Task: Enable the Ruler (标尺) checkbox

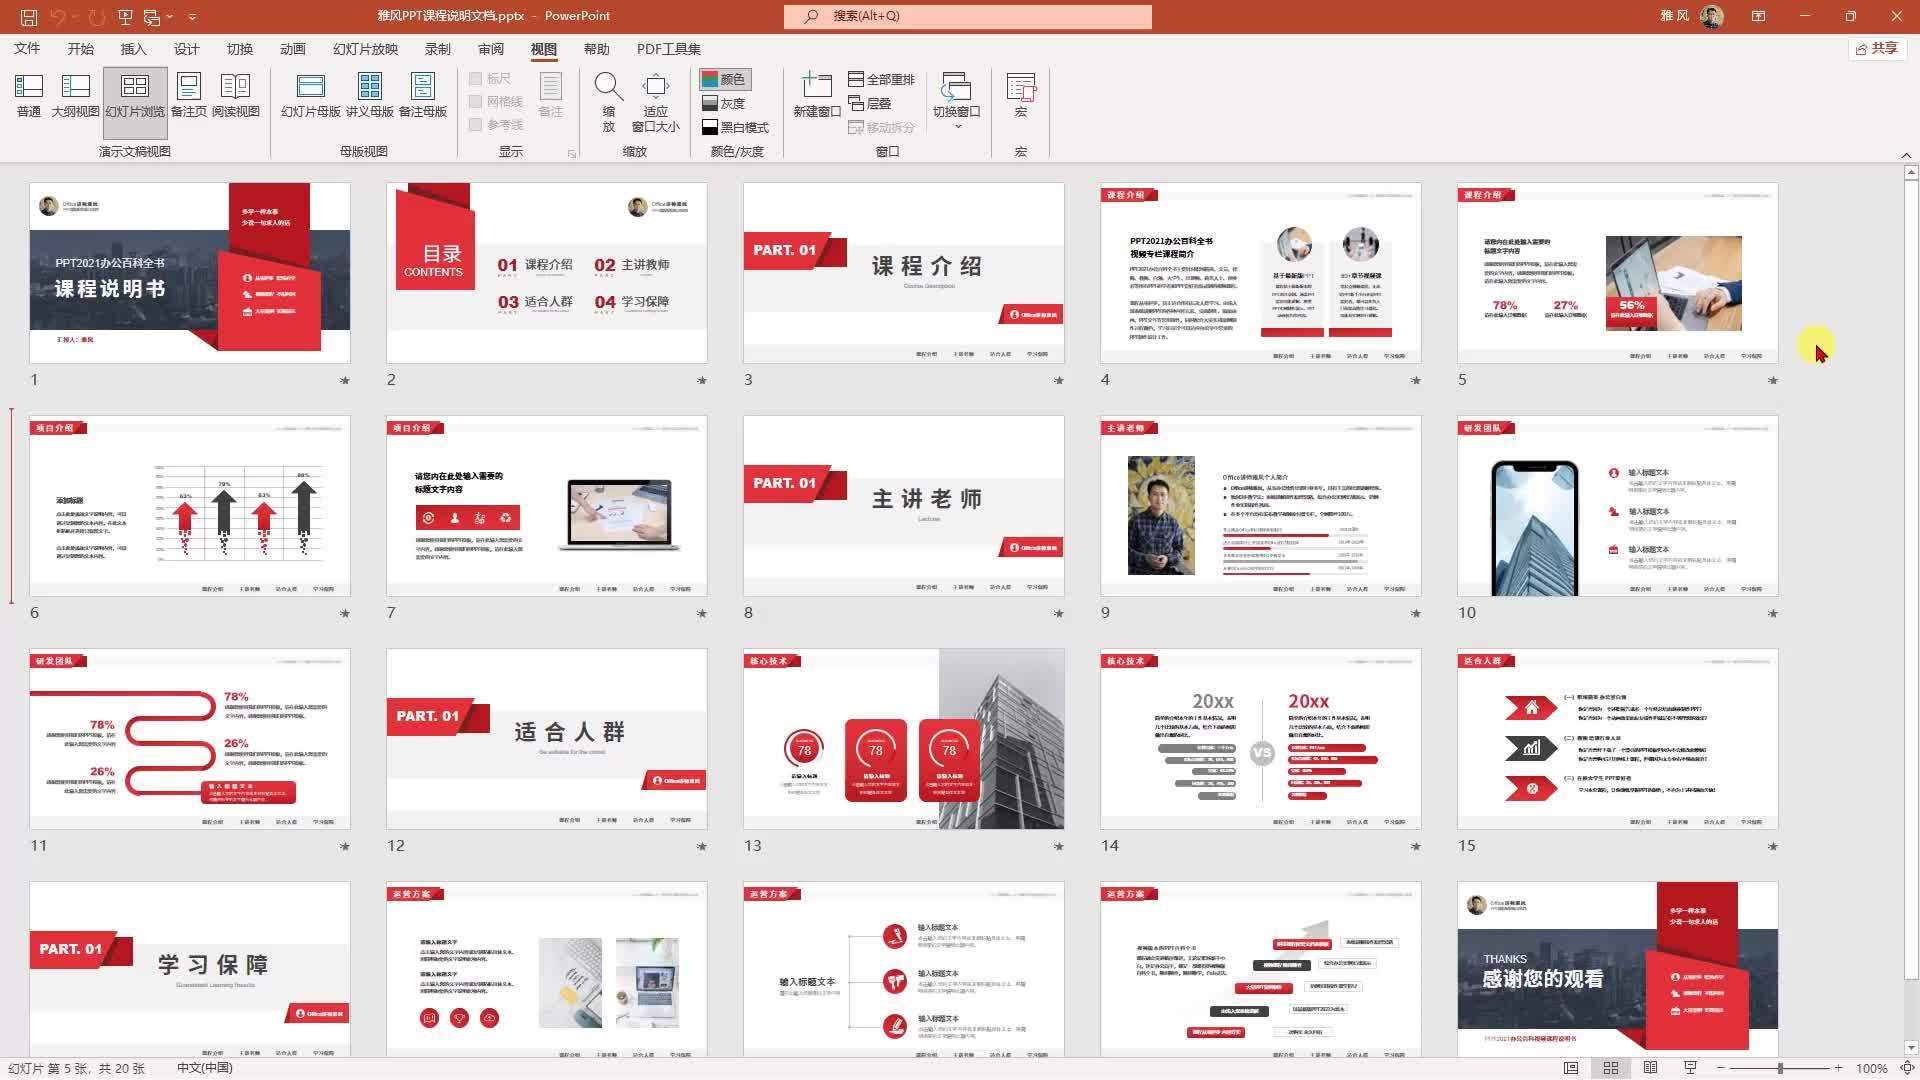Action: coord(476,78)
